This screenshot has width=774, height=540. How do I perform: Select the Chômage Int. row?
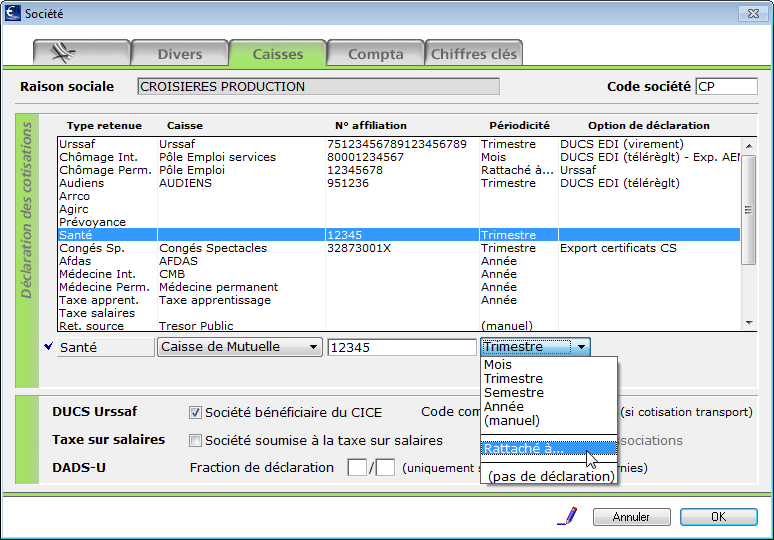pyautogui.click(x=399, y=157)
